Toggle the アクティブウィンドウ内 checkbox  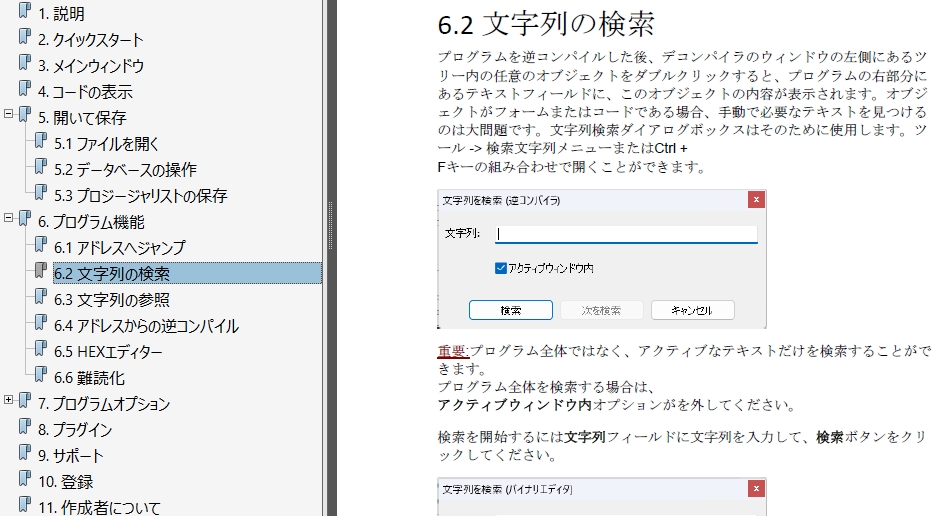[x=501, y=268]
